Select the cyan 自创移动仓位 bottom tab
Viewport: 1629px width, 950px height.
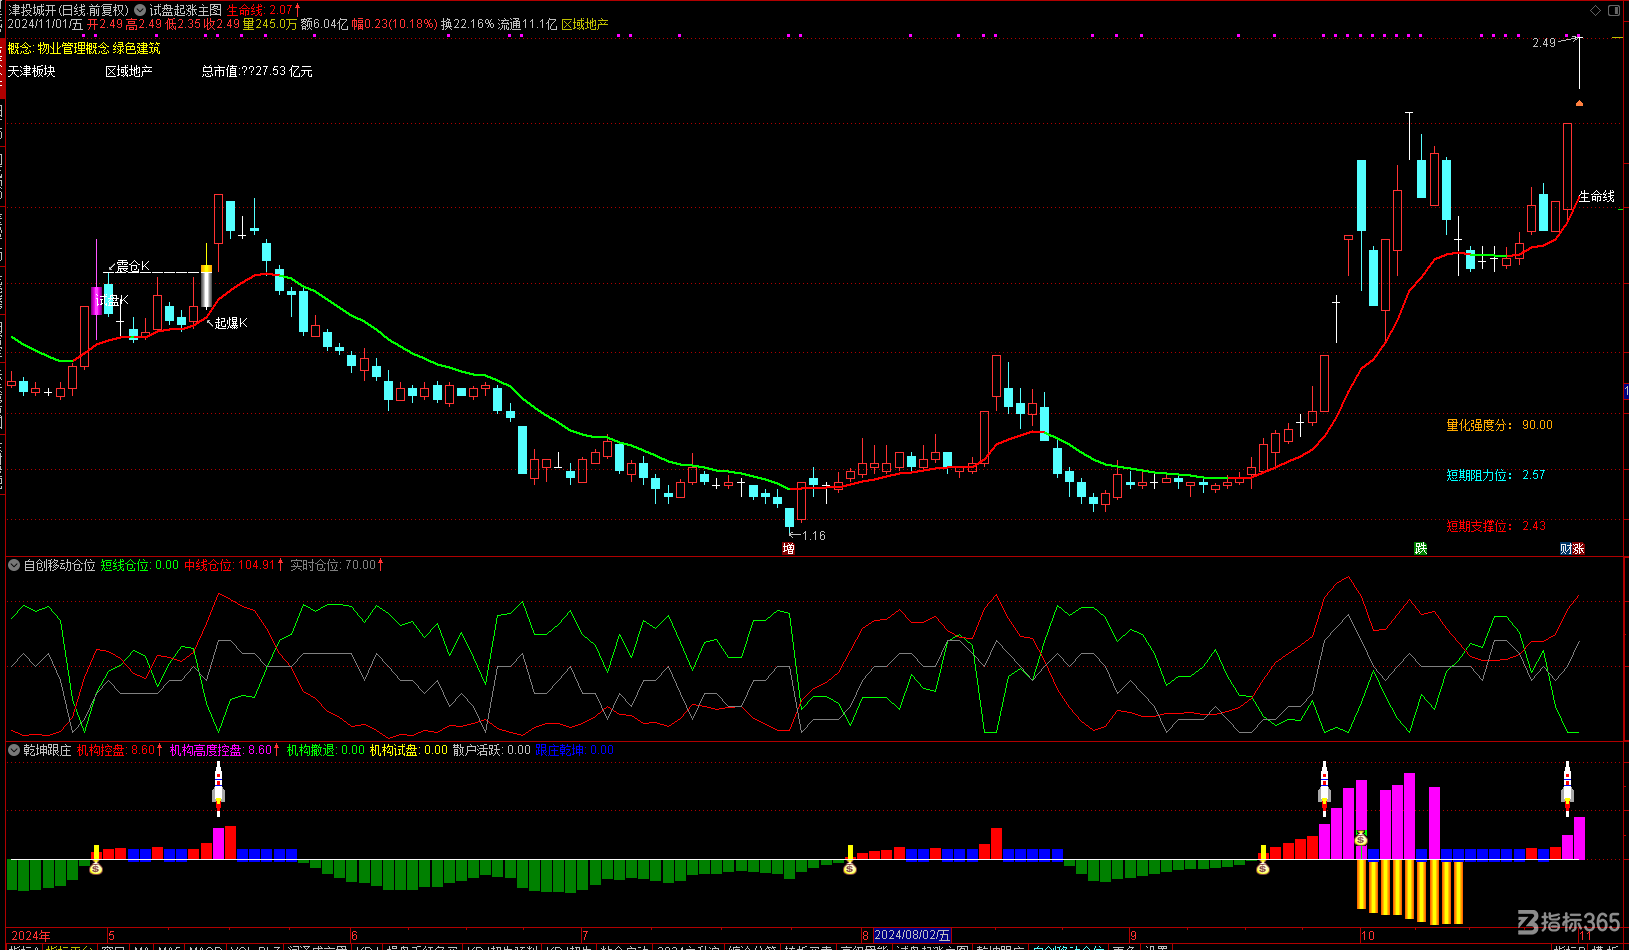click(x=1067, y=947)
